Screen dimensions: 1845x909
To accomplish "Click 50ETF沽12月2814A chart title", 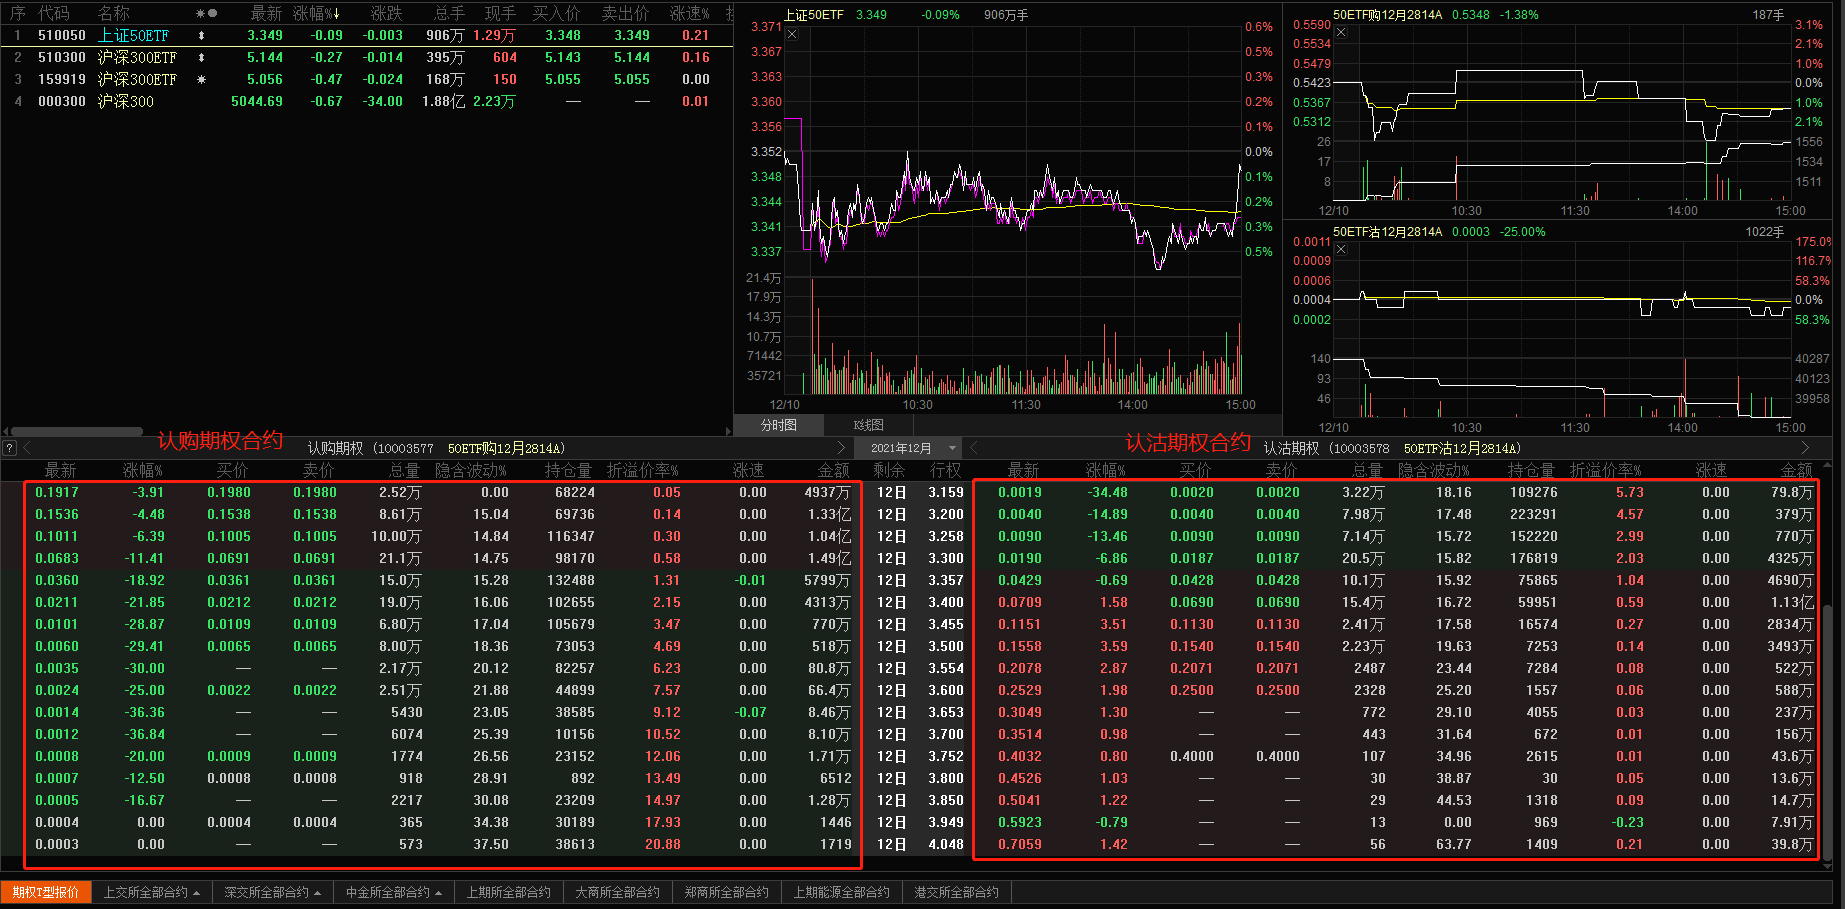I will click(1388, 232).
